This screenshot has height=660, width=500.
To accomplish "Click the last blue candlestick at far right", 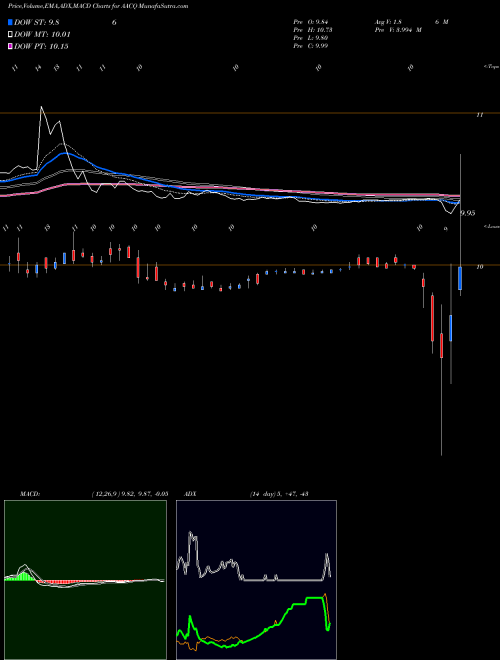I will [x=460, y=278].
